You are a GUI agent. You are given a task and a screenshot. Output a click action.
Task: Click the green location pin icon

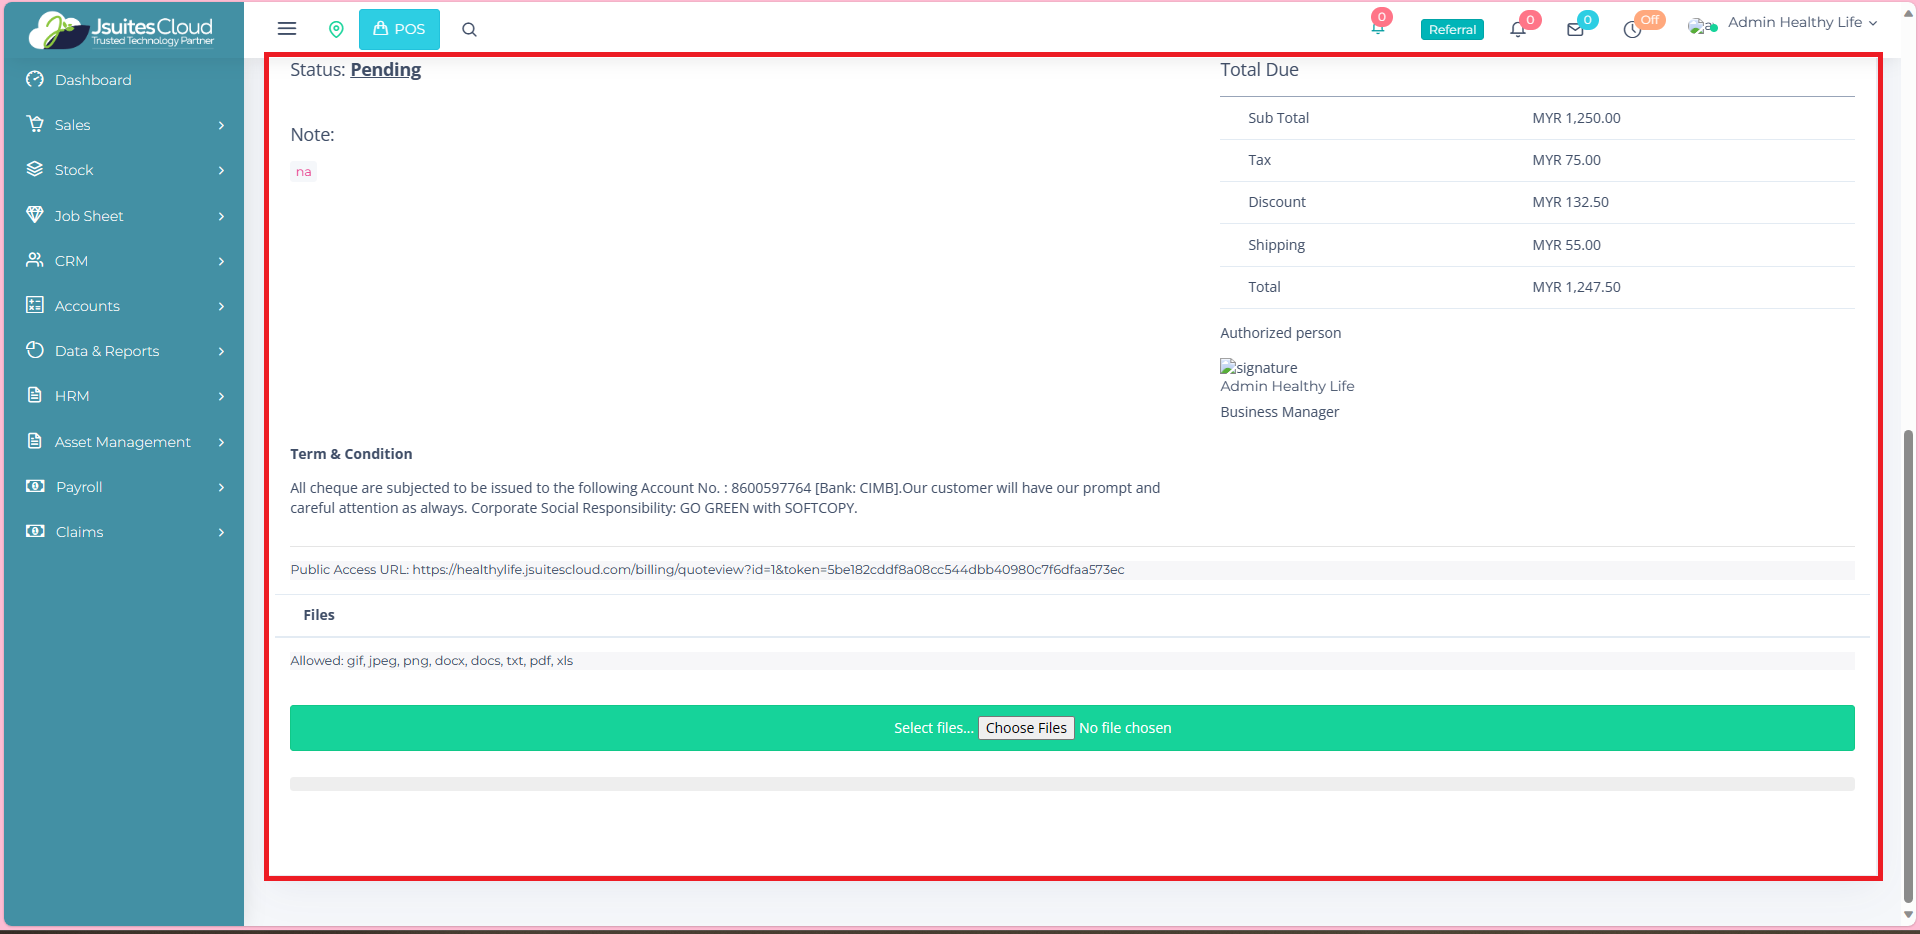pyautogui.click(x=336, y=29)
